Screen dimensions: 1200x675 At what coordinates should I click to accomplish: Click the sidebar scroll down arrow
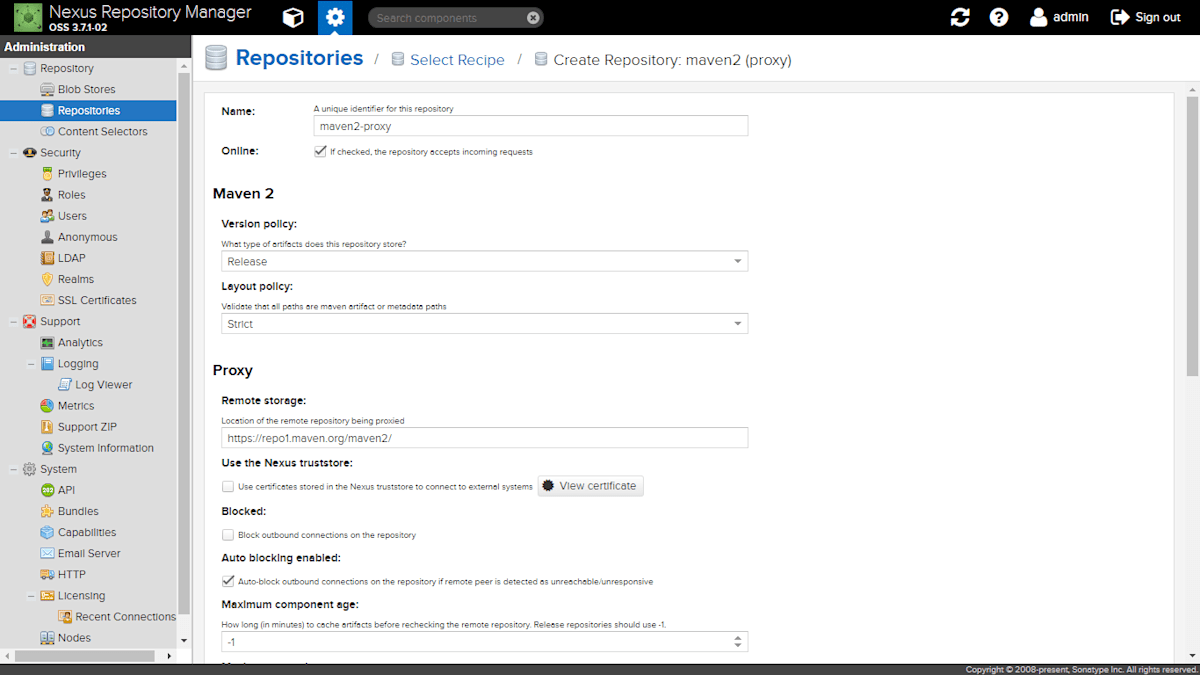183,640
